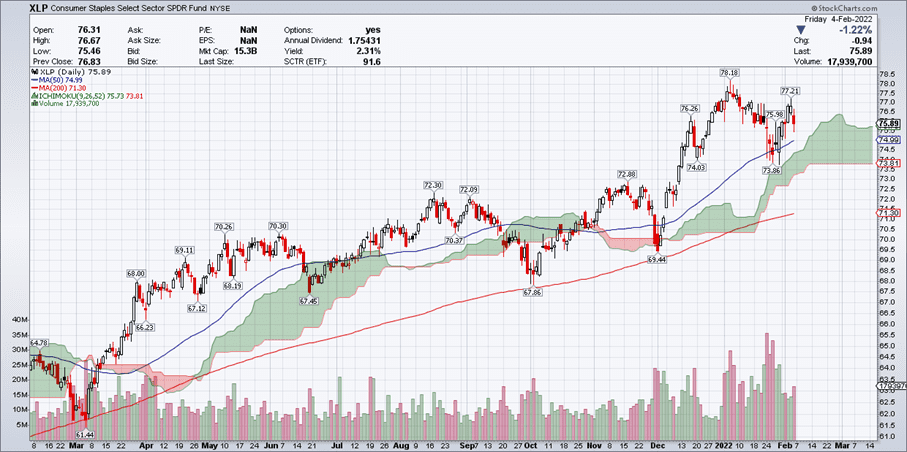This screenshot has height=452, width=907.
Task: Click the 70.26 high price label
Action: tap(223, 227)
